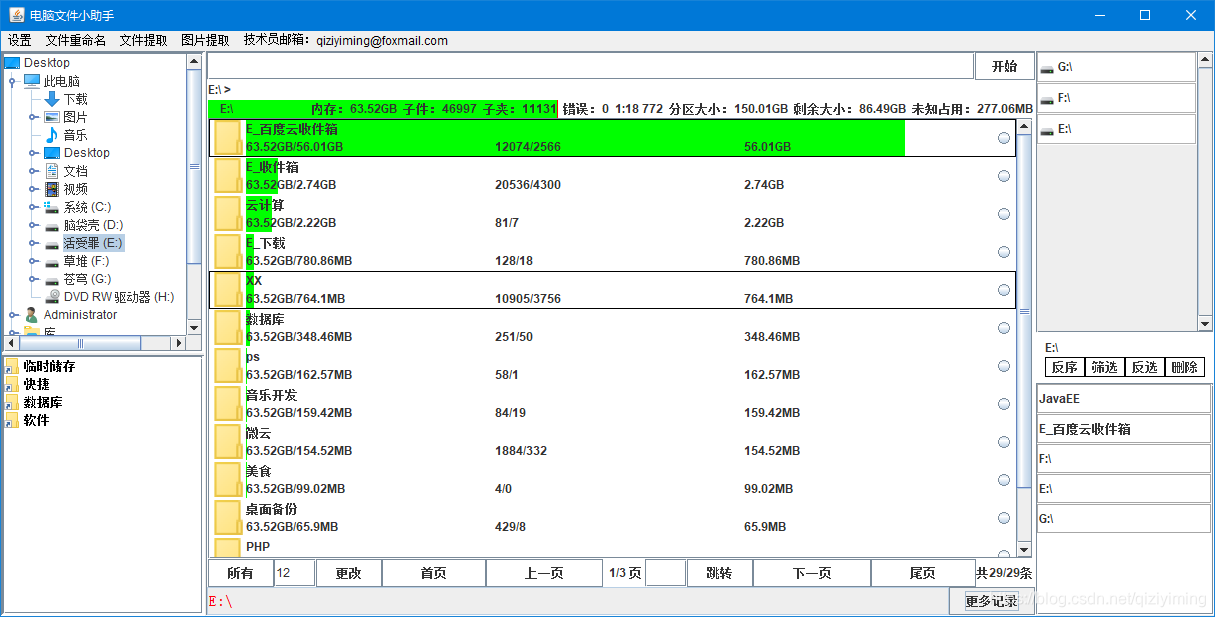Viewport: 1215px width, 617px height.
Task: Open the E_收件箱 folder icon
Action: 228,176
